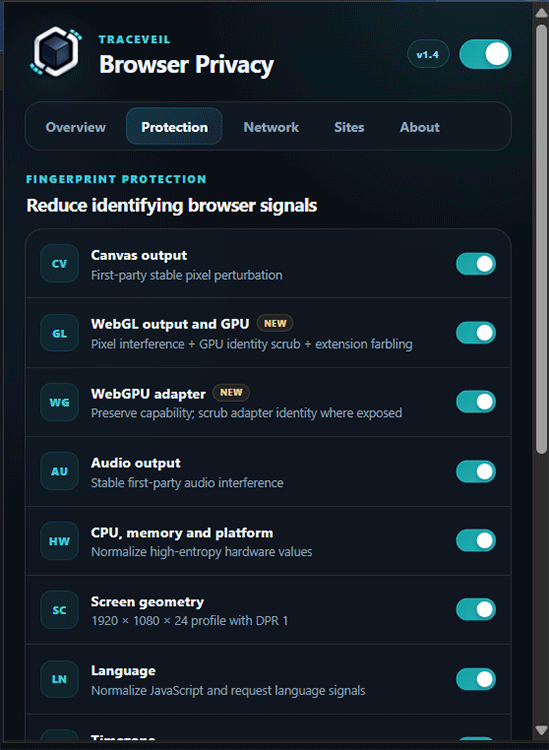The width and height of the screenshot is (549, 750).
Task: Click the scrollbar up arrow
Action: tap(541, 13)
